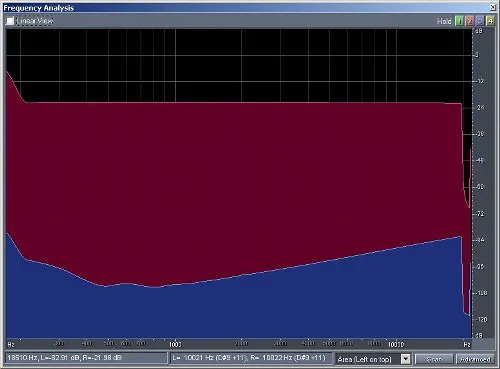Click the Linear View label text
Viewport: 500px width, 369px height.
pyautogui.click(x=34, y=21)
